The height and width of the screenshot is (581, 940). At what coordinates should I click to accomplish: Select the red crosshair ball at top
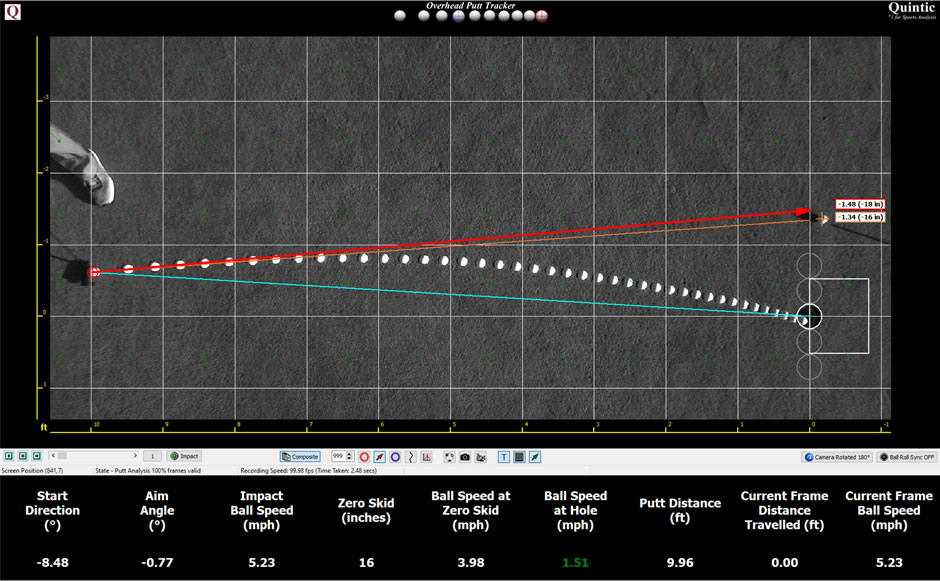542,16
